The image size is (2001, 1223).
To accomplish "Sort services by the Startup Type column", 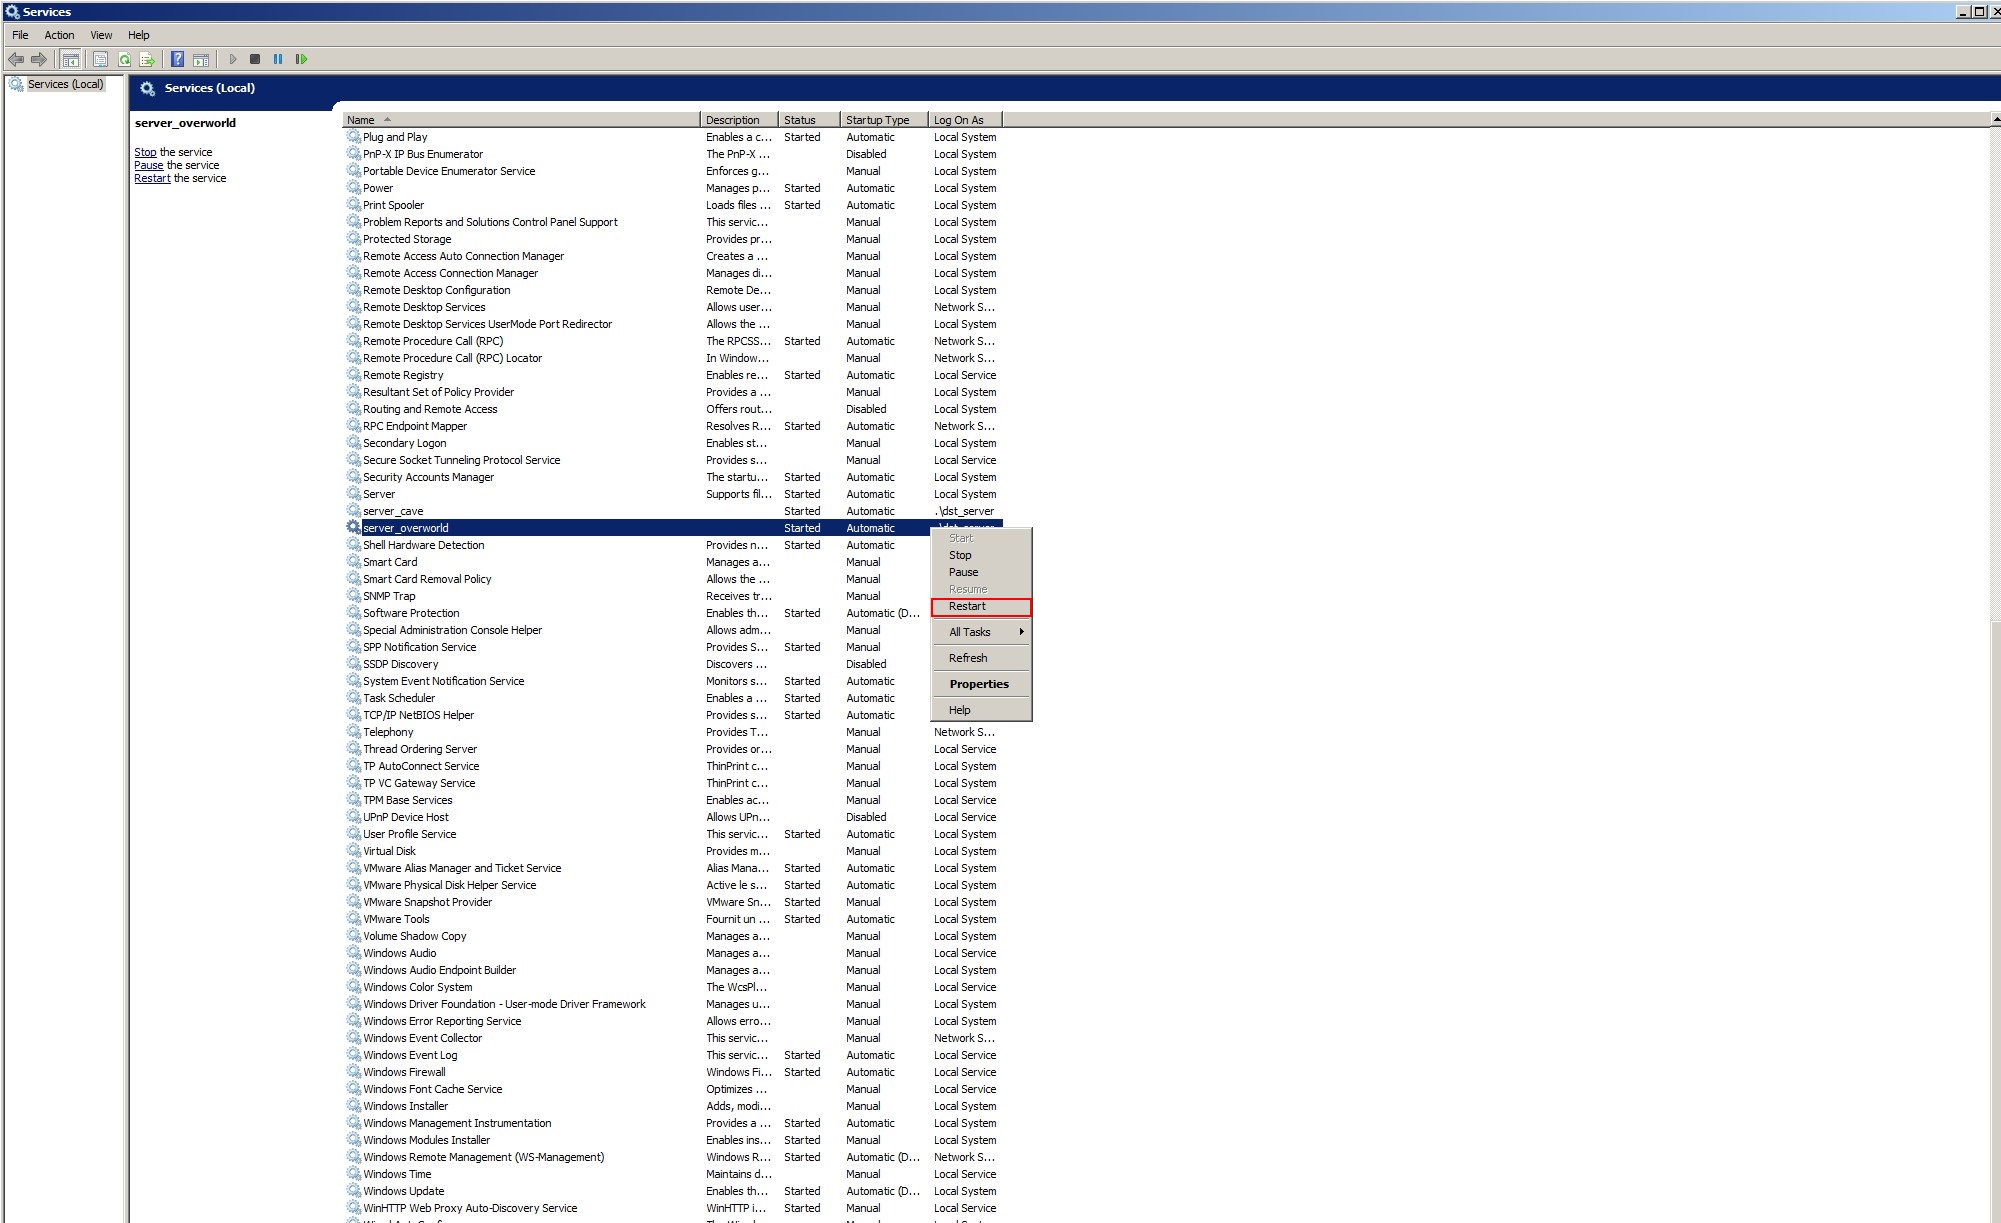I will (x=877, y=120).
